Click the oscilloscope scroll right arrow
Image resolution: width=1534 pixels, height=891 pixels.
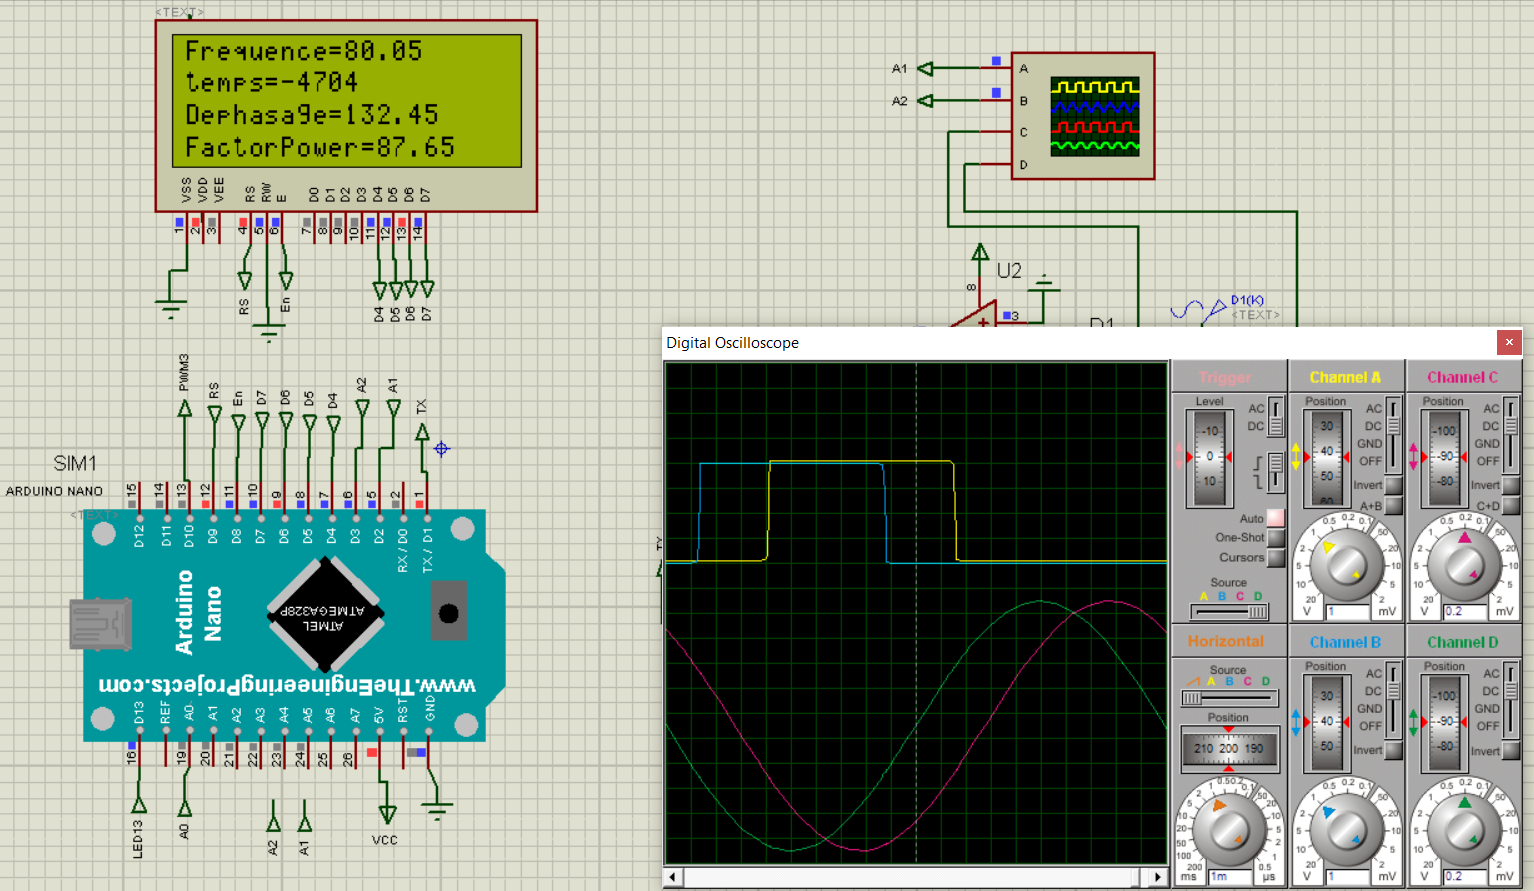[x=1158, y=877]
